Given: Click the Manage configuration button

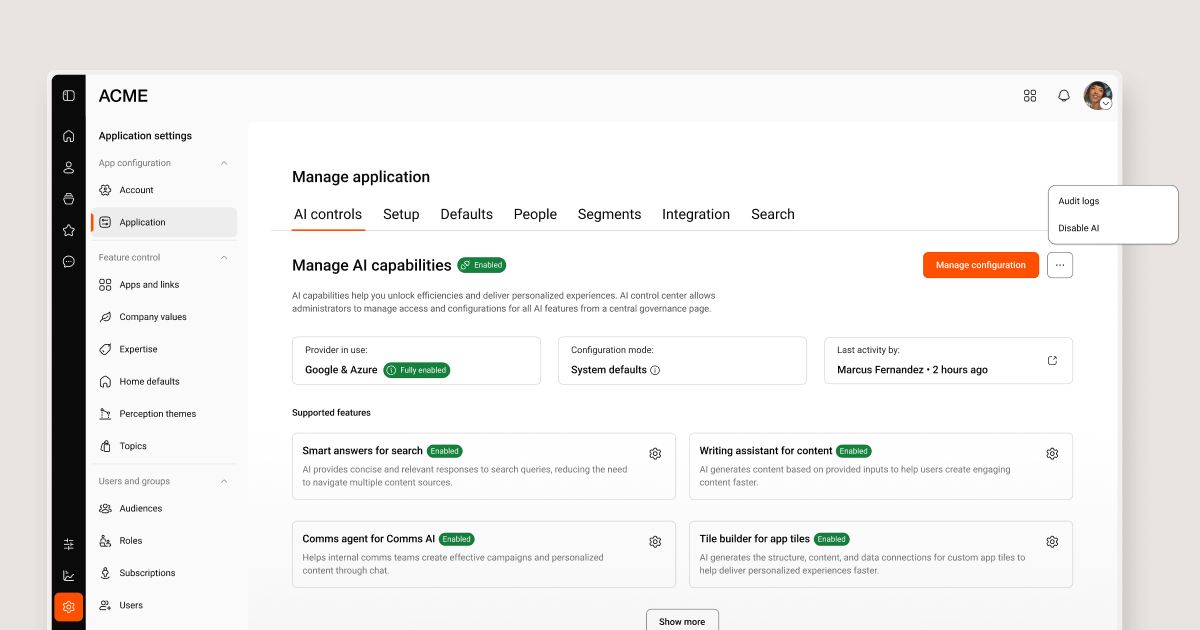Looking at the screenshot, I should [x=981, y=265].
